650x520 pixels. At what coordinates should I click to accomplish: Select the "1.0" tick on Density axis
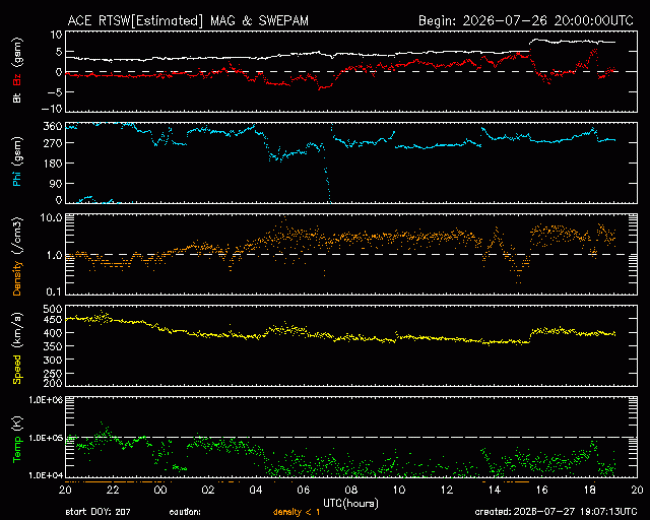point(54,255)
